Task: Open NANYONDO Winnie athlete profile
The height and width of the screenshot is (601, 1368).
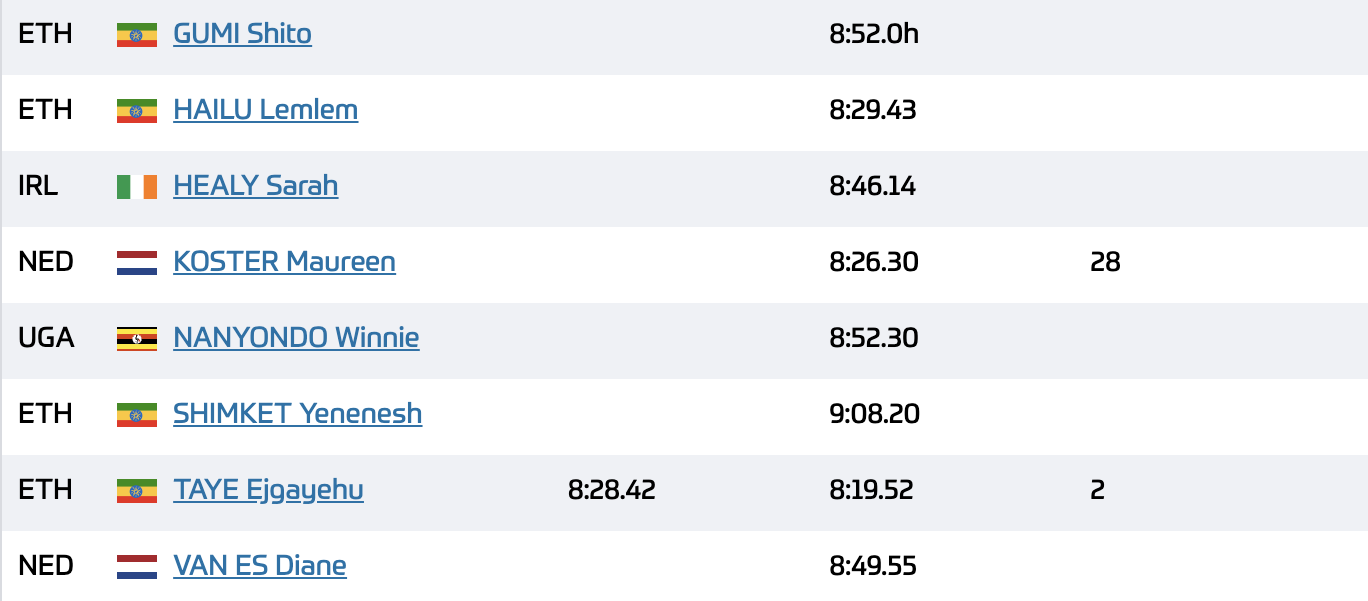Action: click(296, 338)
